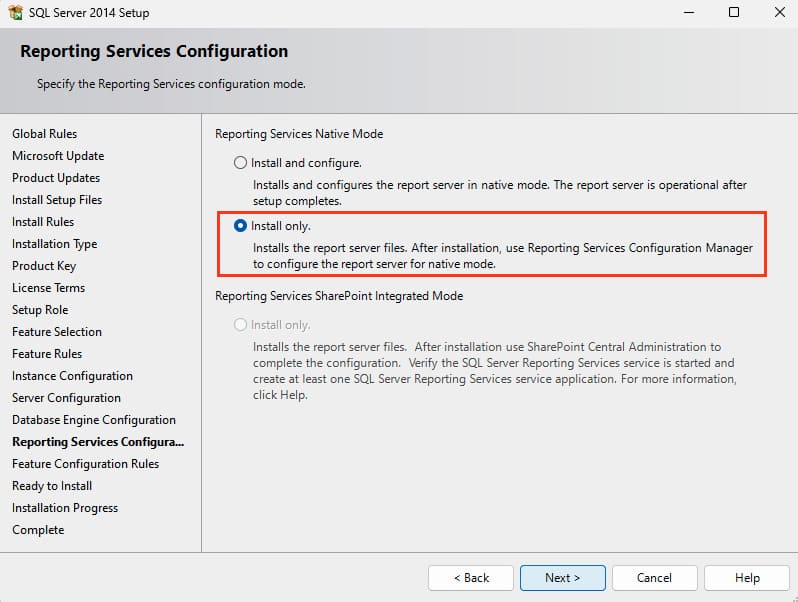
Task: Select Product Updates in the sidebar
Action: tap(56, 178)
